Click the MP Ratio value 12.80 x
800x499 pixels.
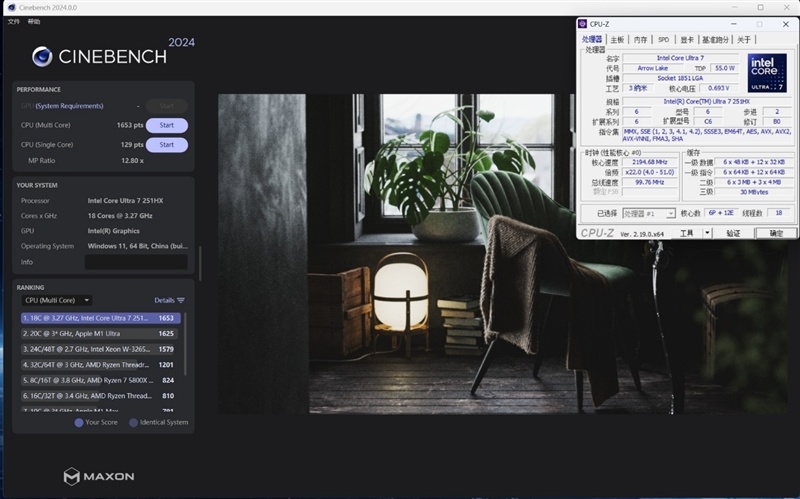click(x=132, y=161)
